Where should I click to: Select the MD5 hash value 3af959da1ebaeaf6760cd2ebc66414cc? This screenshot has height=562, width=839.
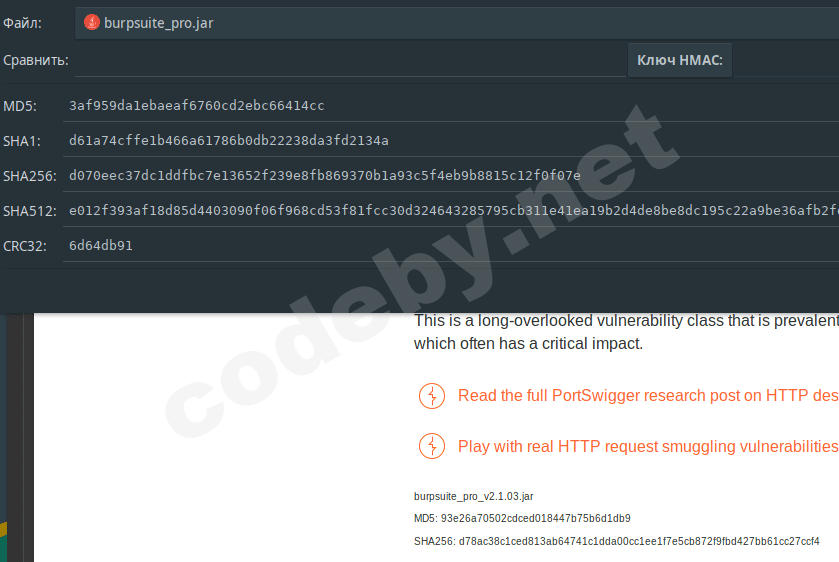click(196, 105)
